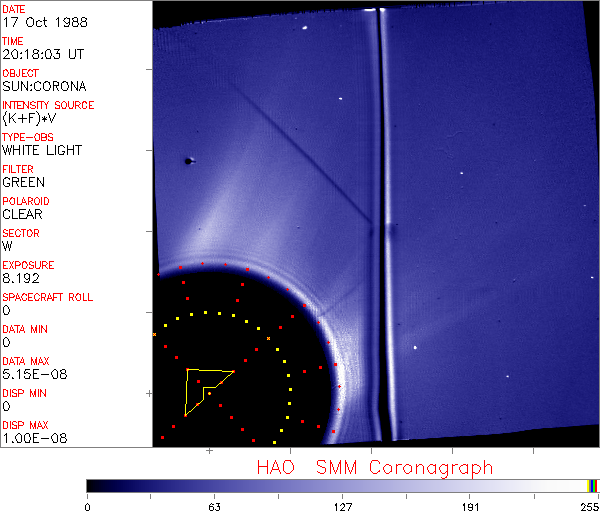Click the dark circular spot in the corona

[189, 160]
